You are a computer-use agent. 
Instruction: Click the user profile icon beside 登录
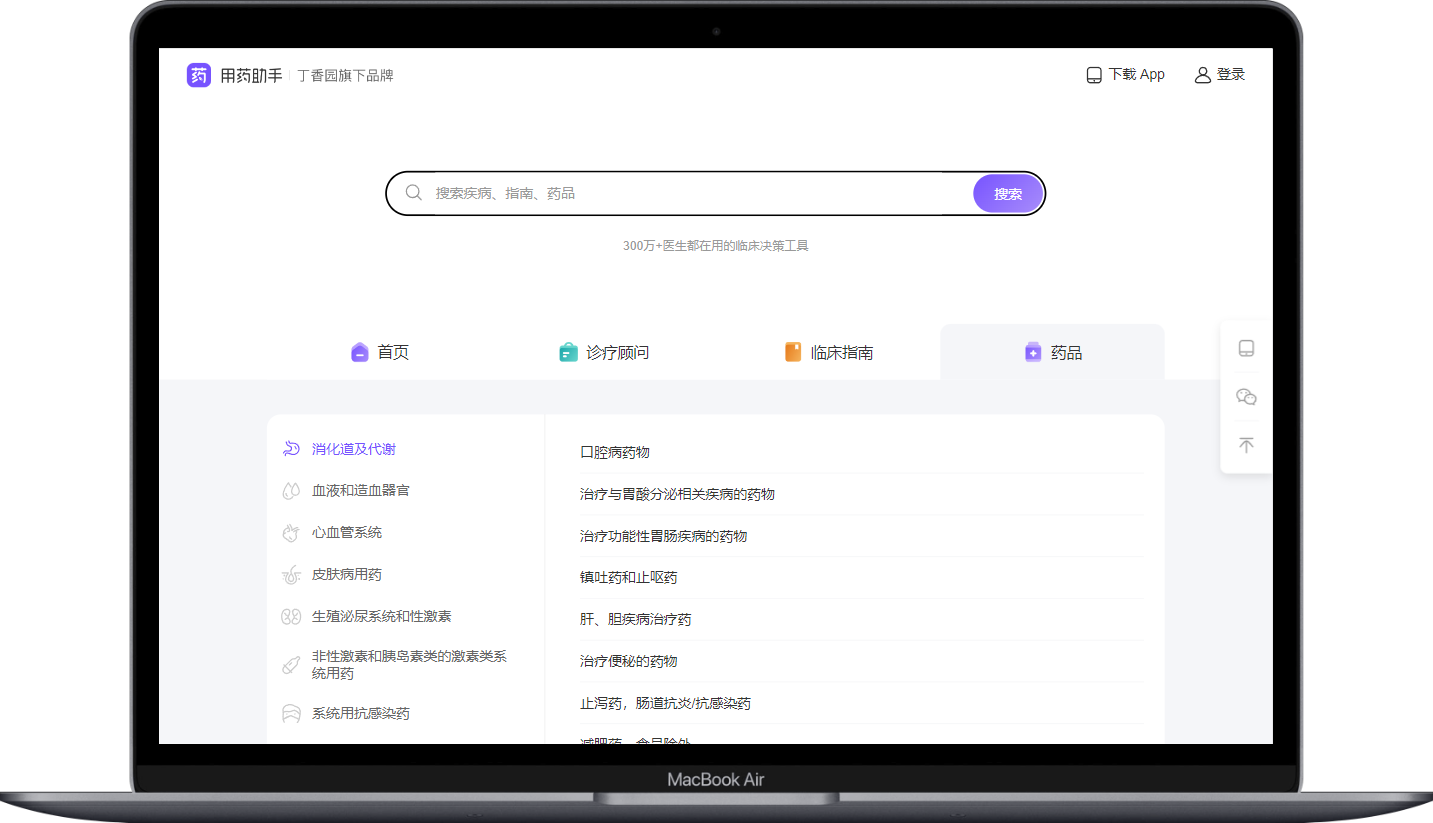click(x=1203, y=75)
